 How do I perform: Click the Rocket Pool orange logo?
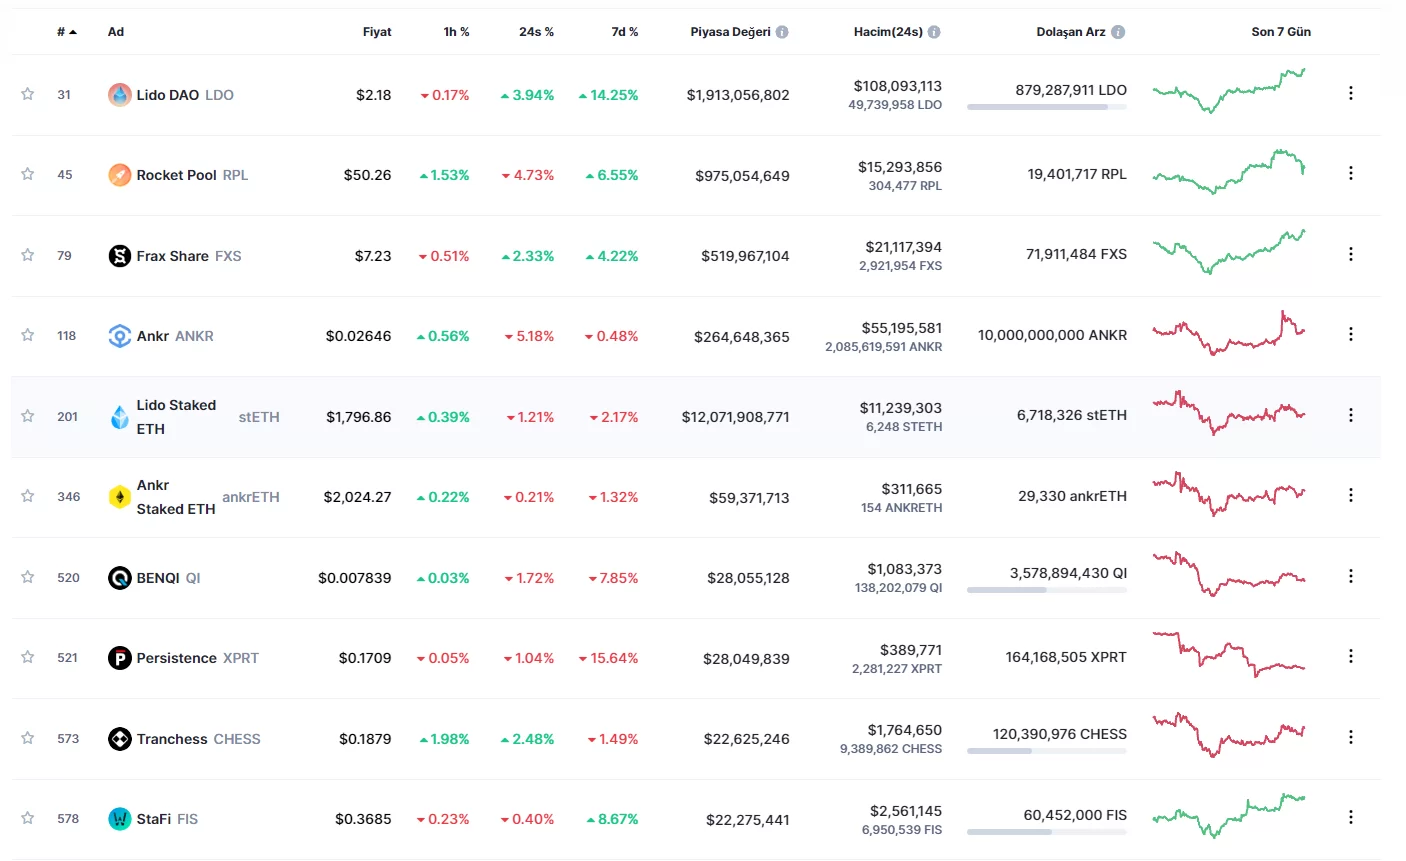click(x=119, y=175)
